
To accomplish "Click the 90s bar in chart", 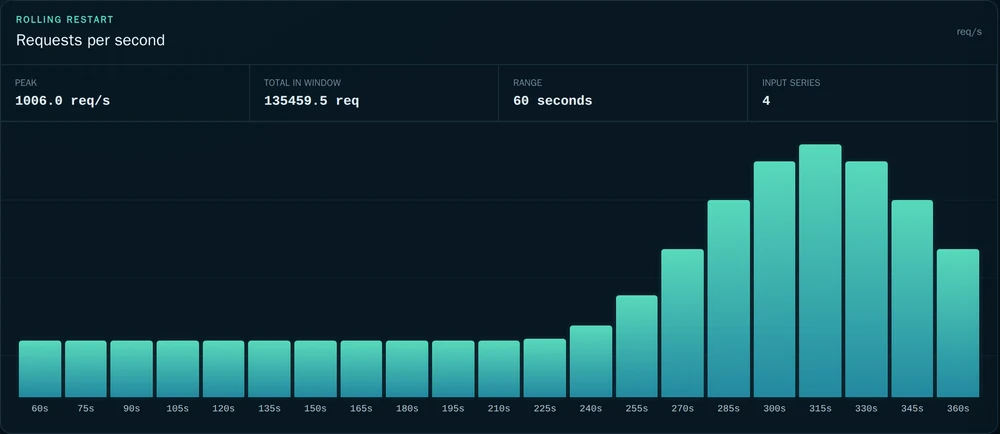I will coord(131,369).
